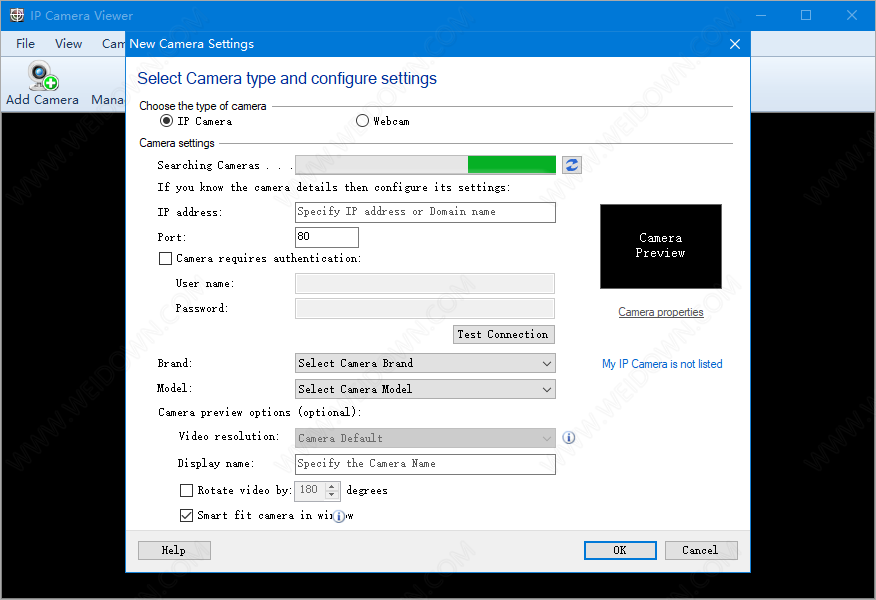Click the Display name input field

[x=425, y=464]
